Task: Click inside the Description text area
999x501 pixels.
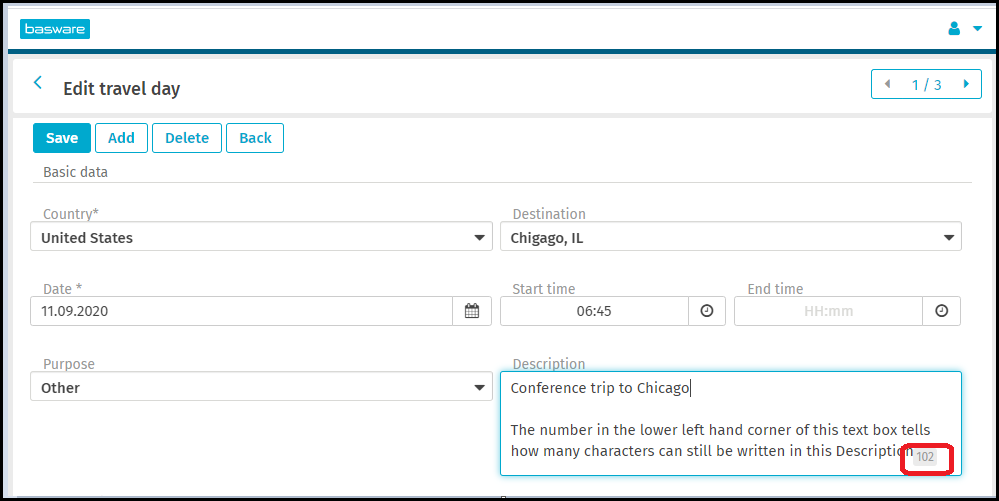Action: tap(730, 410)
